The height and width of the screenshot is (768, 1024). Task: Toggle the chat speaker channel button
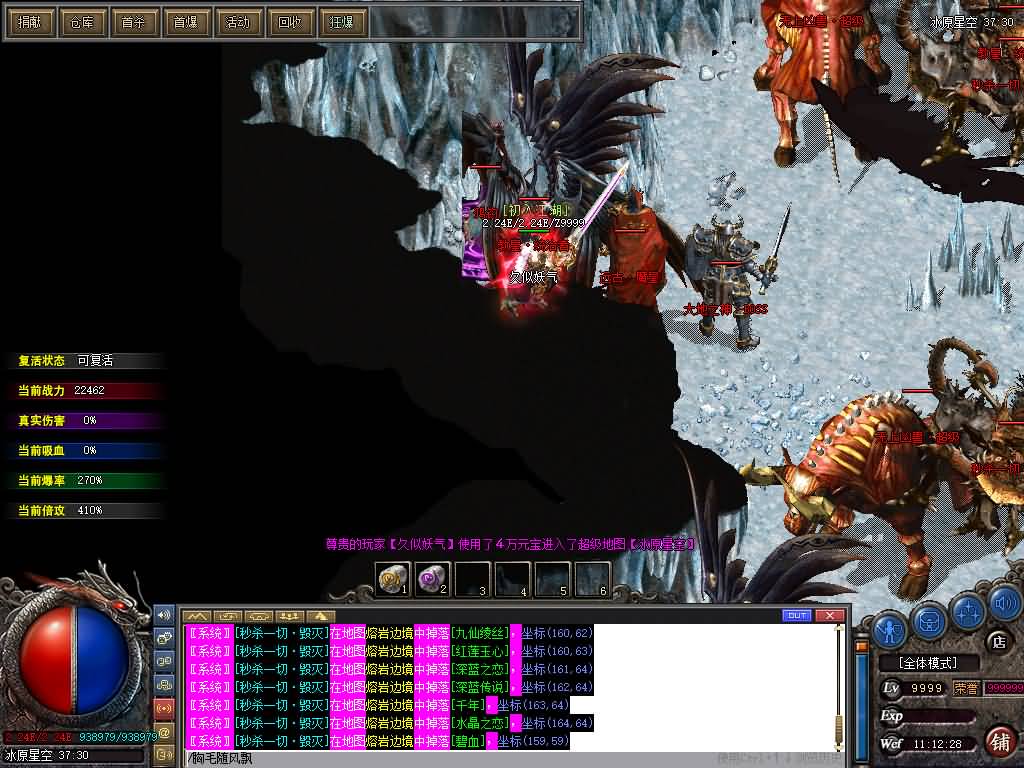pos(165,613)
